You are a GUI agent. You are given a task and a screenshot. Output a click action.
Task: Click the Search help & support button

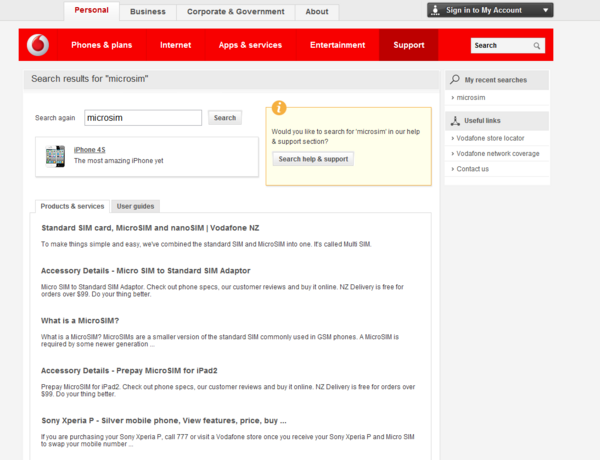coord(313,159)
